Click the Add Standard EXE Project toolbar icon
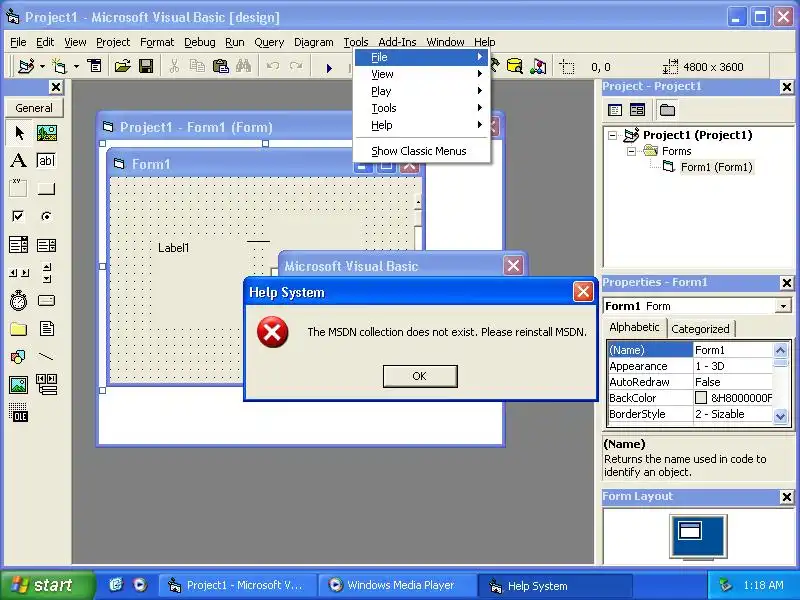800x600 pixels. click(26, 66)
